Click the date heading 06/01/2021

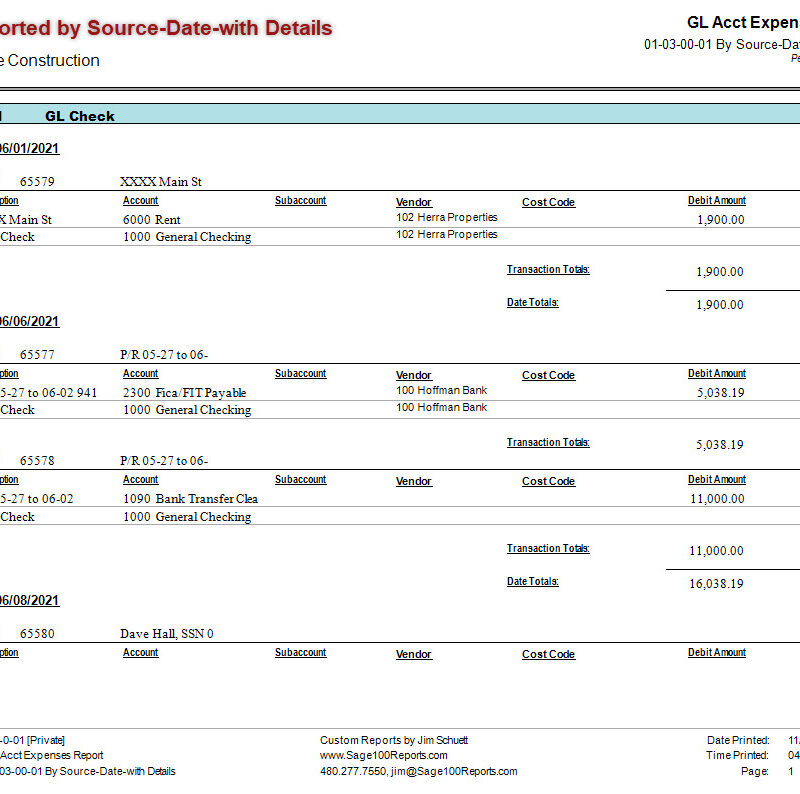click(29, 148)
